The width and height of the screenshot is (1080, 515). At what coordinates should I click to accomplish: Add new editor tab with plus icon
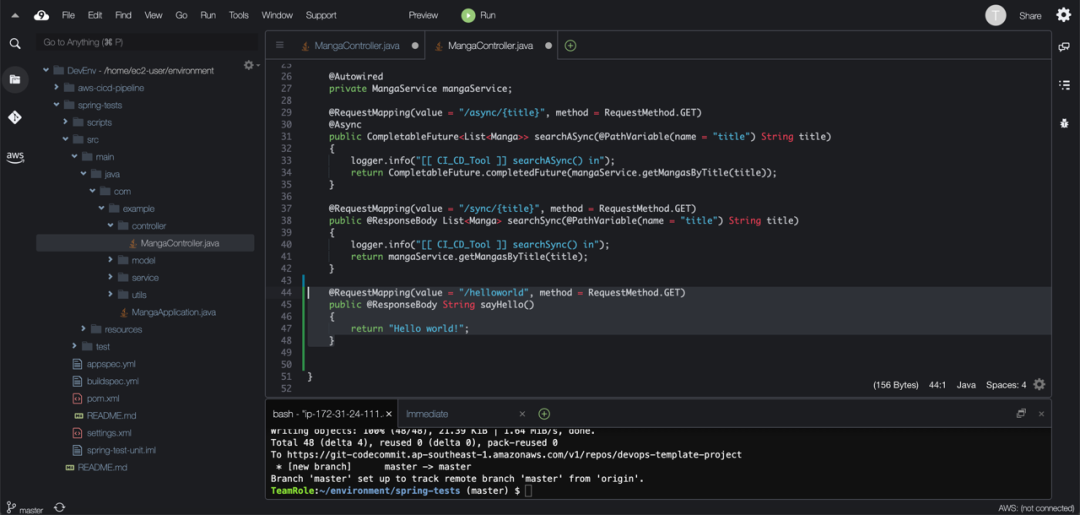(570, 45)
